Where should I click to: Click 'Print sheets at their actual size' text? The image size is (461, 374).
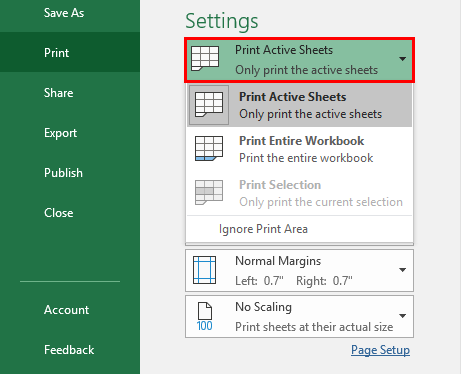click(314, 327)
